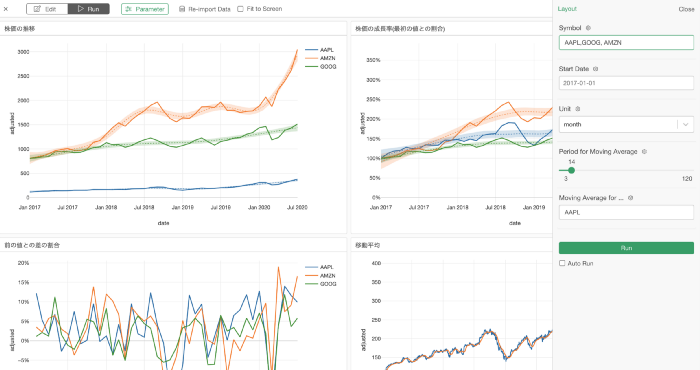Toggle AAPL legend in top-left price chart
Viewport: 700px width, 370px height.
pos(320,50)
